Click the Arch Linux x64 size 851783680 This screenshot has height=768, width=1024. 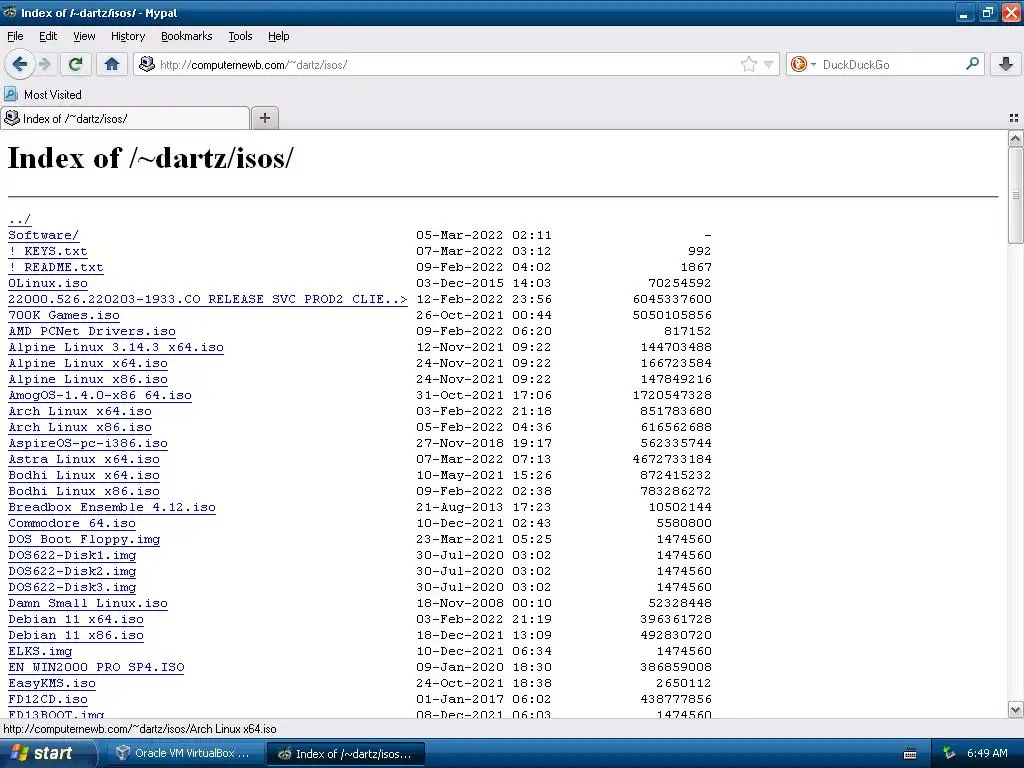click(x=675, y=411)
